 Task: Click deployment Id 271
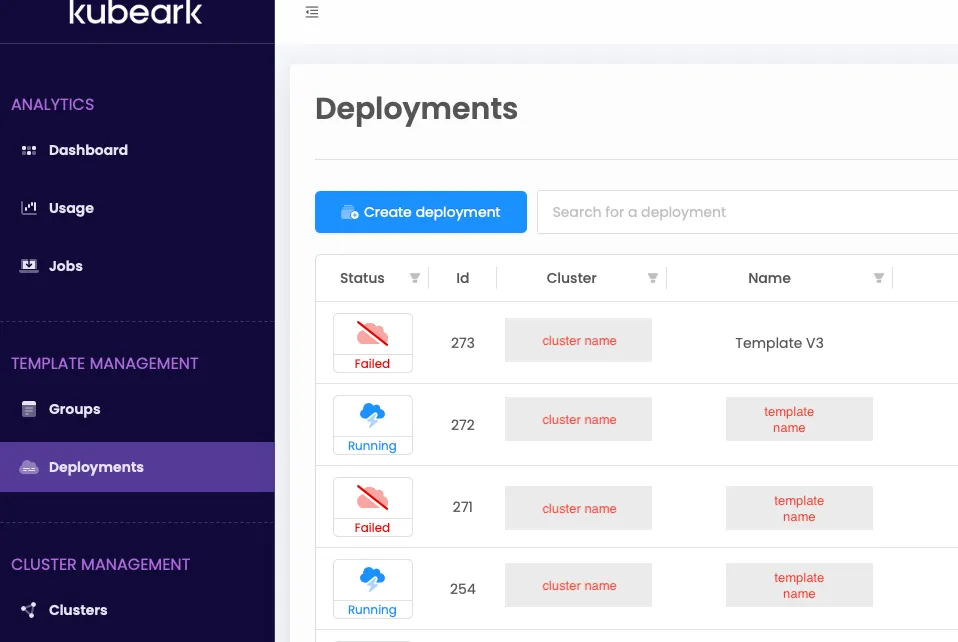463,507
